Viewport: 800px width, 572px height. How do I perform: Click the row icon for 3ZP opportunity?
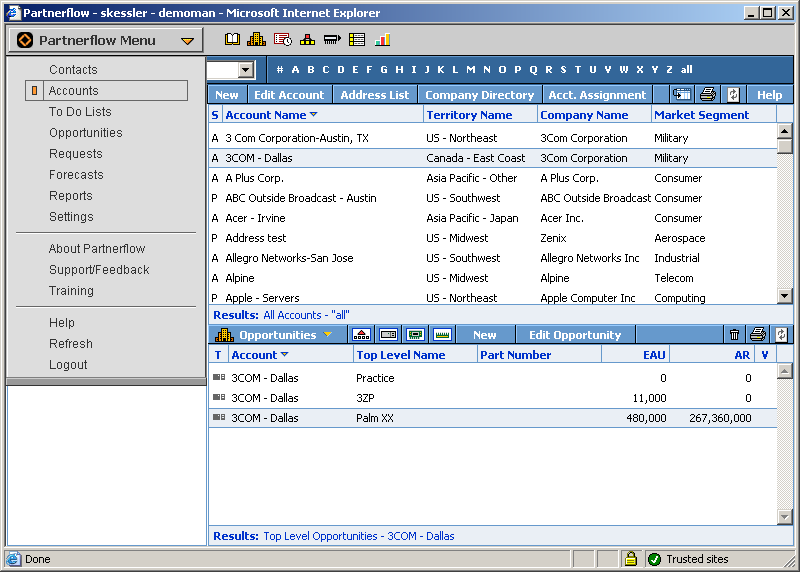pyautogui.click(x=219, y=397)
